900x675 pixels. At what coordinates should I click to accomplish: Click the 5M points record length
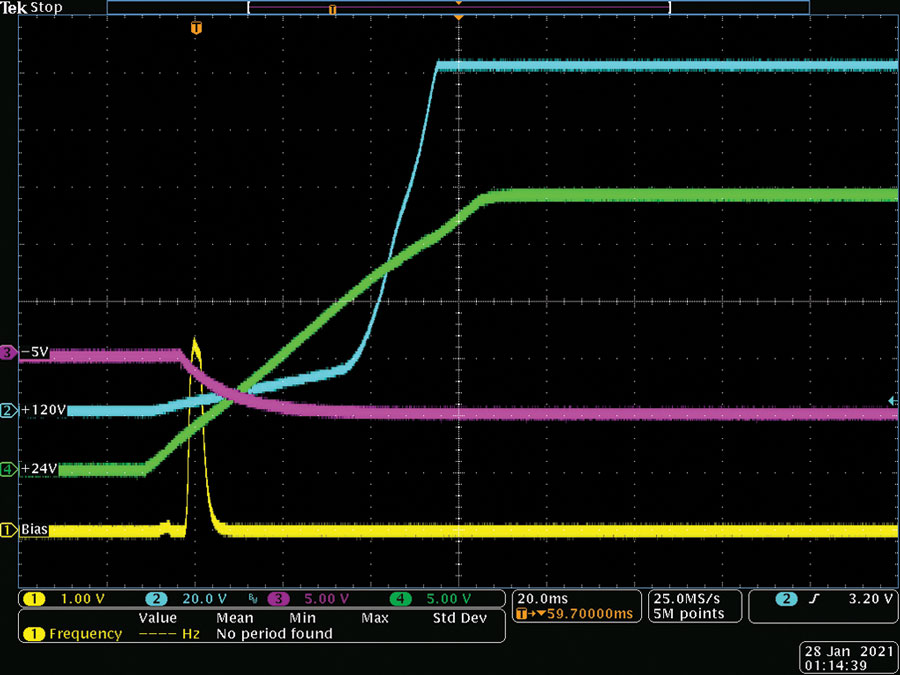tap(688, 614)
